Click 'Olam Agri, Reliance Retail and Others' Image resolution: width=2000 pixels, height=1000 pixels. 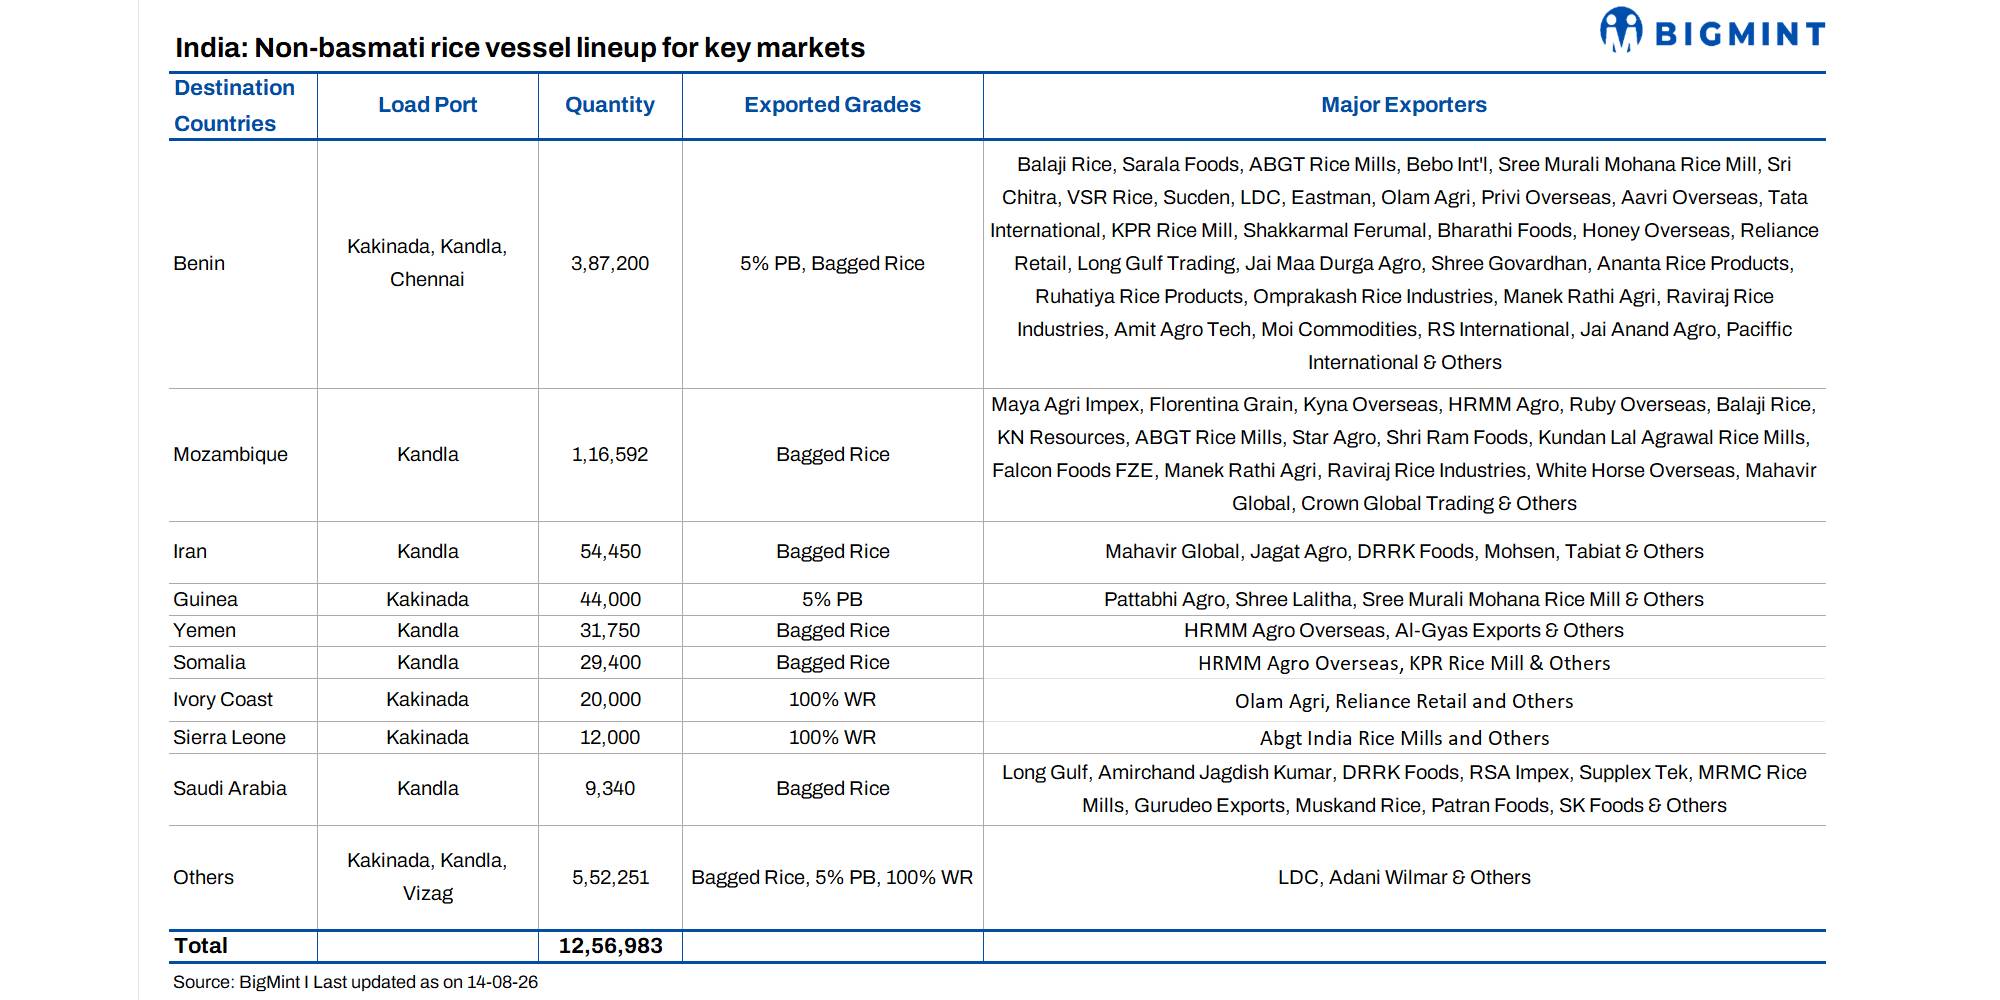[1404, 701]
